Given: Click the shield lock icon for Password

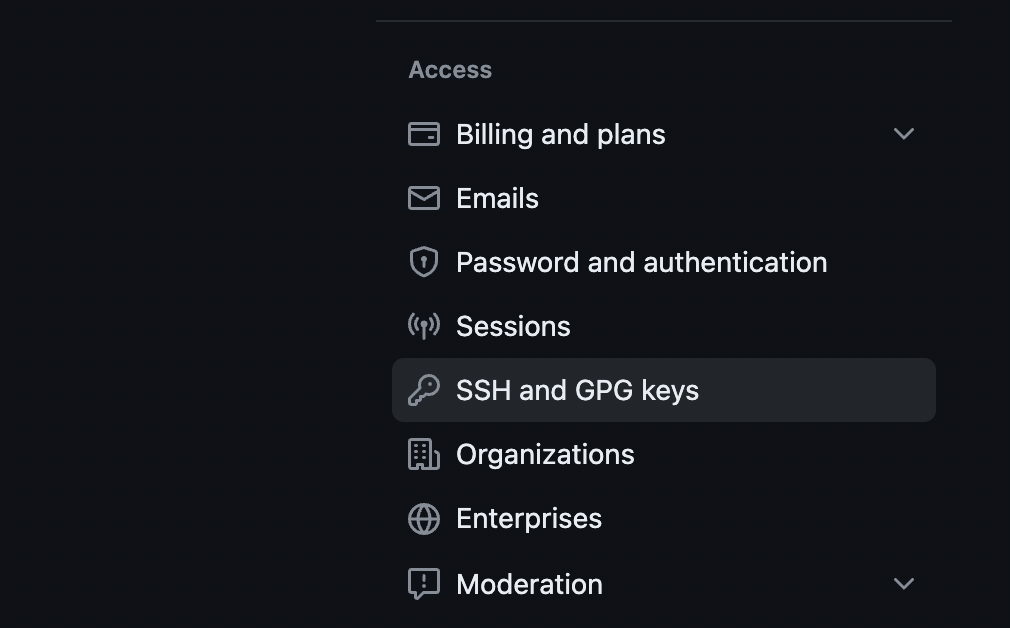Looking at the screenshot, I should (424, 262).
